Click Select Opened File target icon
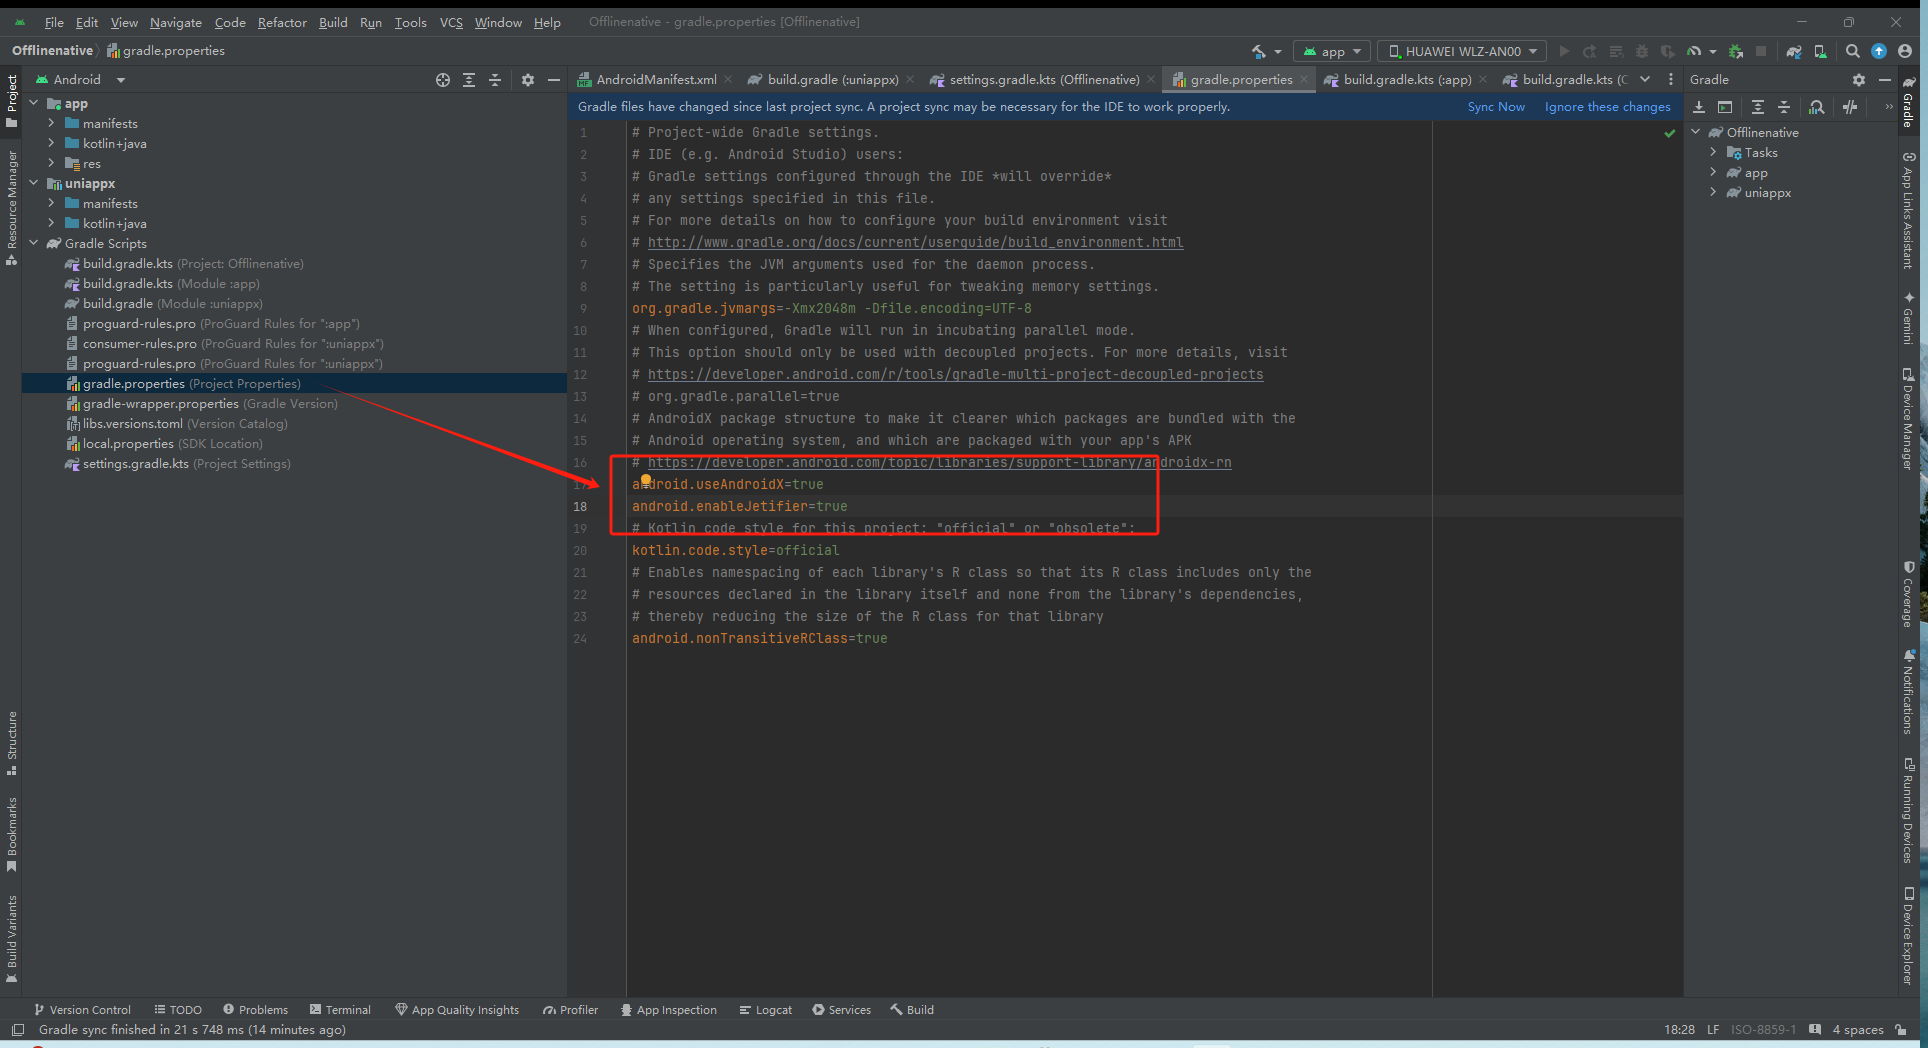 [443, 80]
